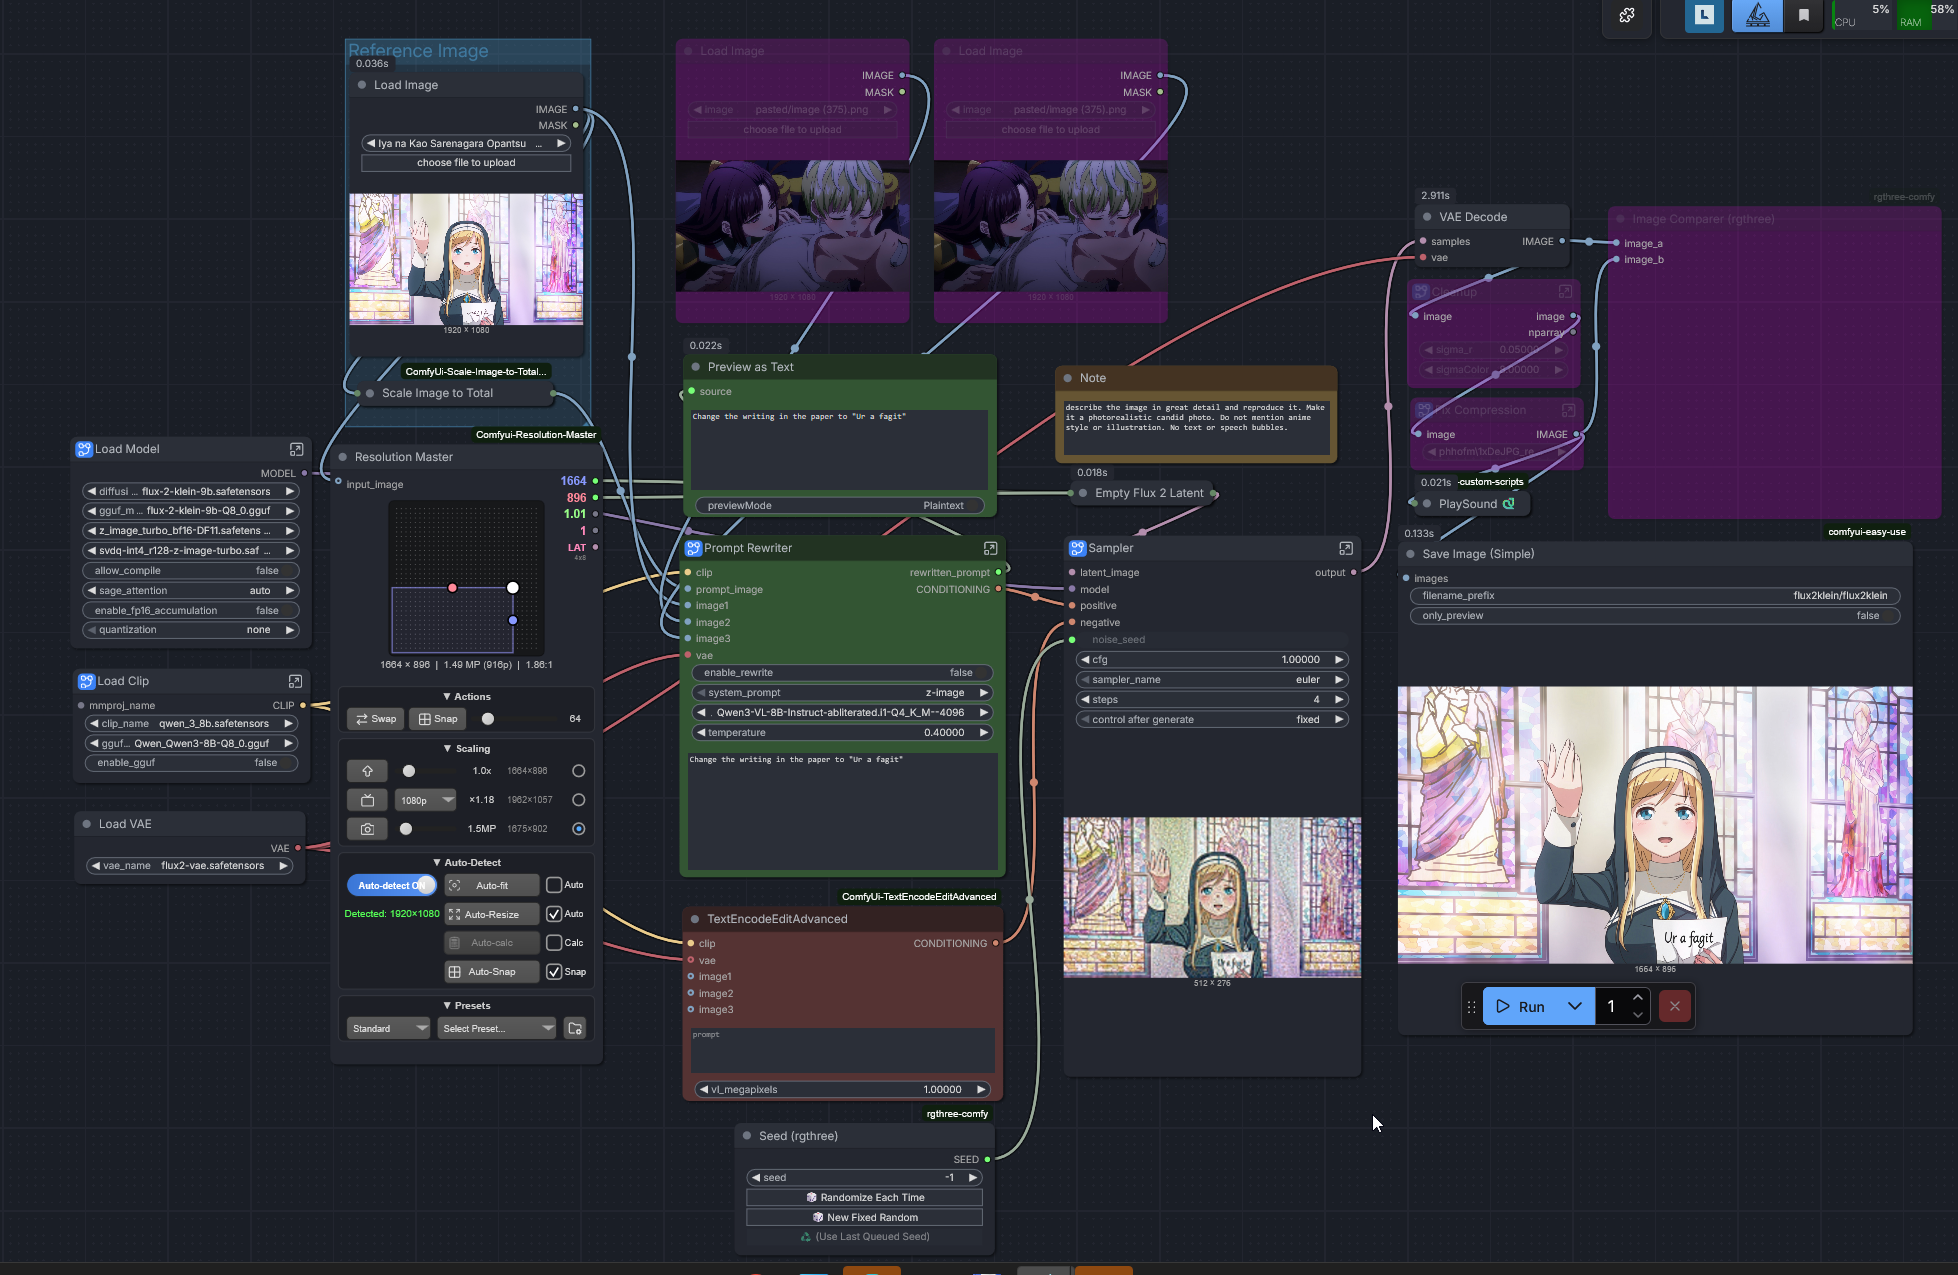The image size is (1958, 1275).
Task: Adjust the Snap value slider handle
Action: pyautogui.click(x=488, y=719)
